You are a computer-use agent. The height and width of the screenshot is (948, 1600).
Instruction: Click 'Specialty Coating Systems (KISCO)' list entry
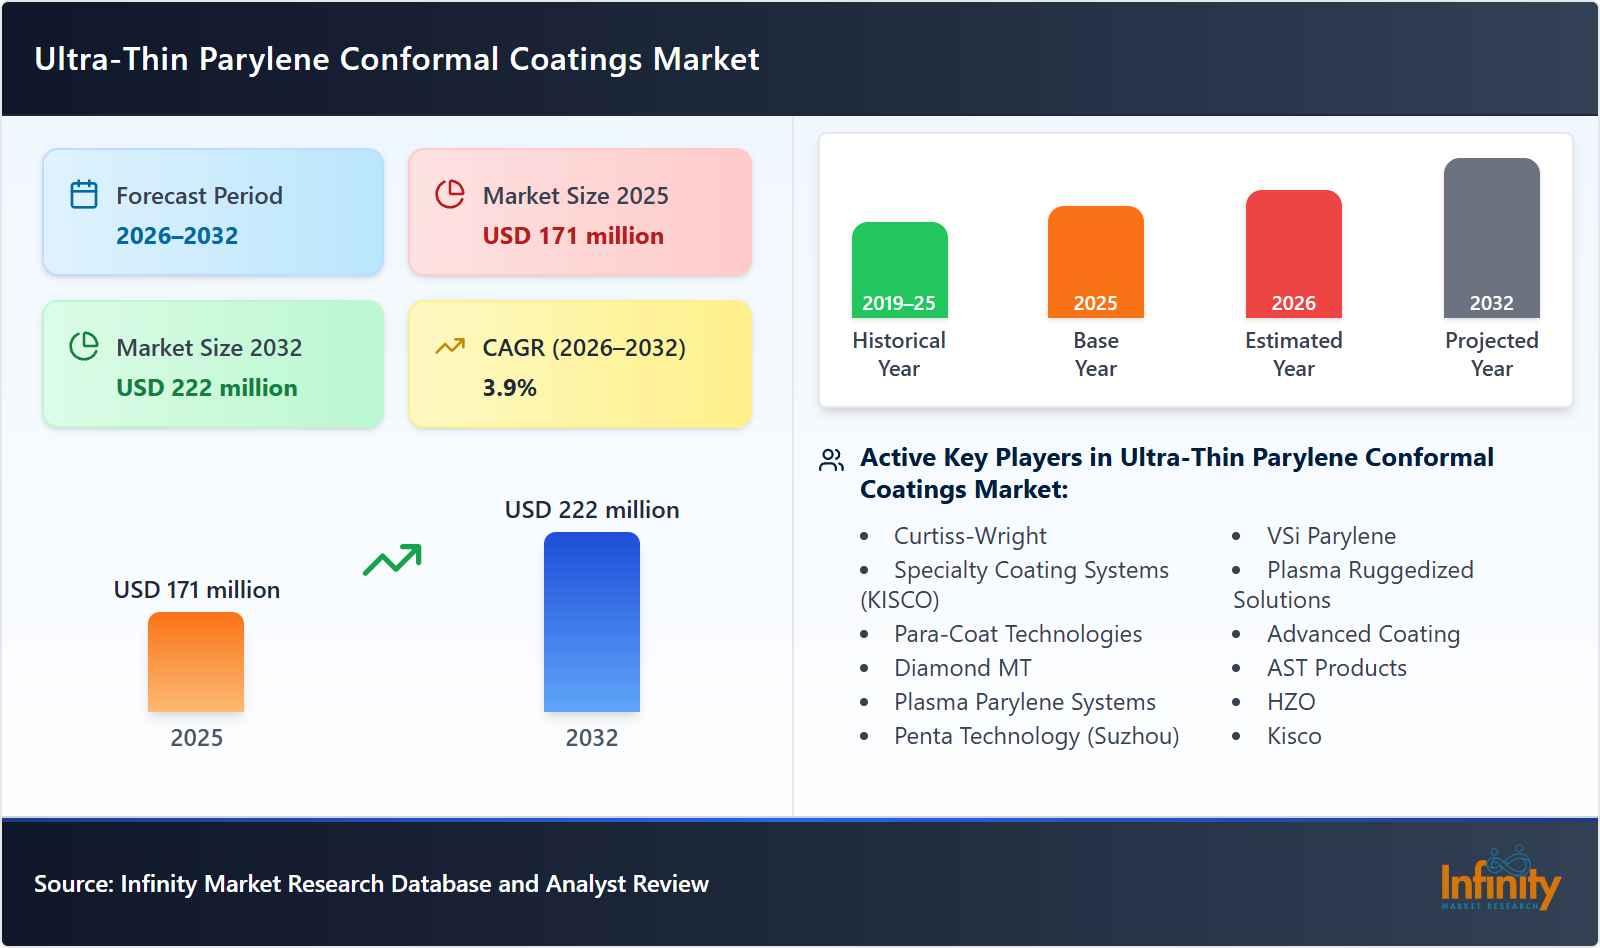(1015, 585)
